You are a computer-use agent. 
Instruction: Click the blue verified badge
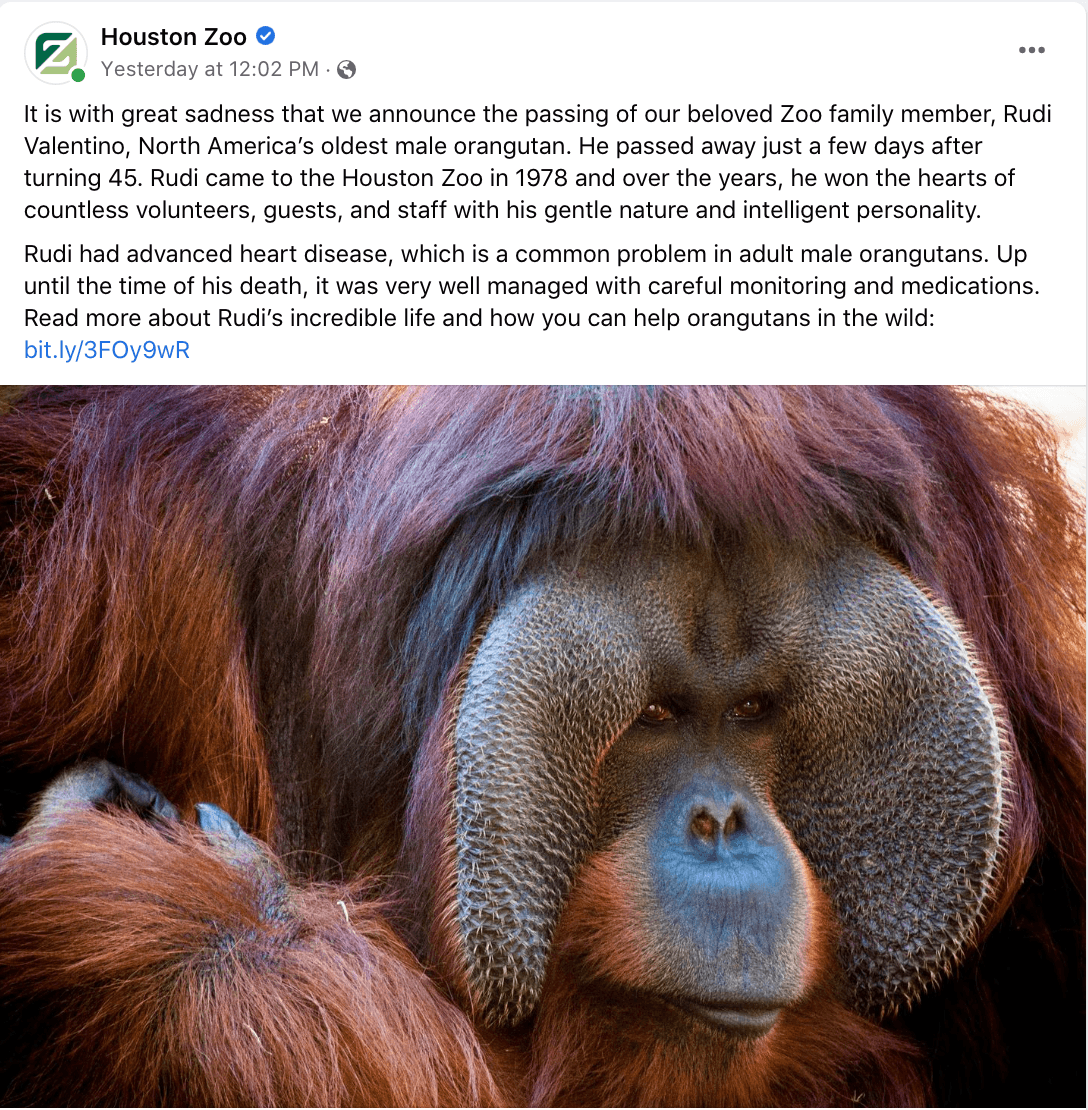[x=265, y=35]
